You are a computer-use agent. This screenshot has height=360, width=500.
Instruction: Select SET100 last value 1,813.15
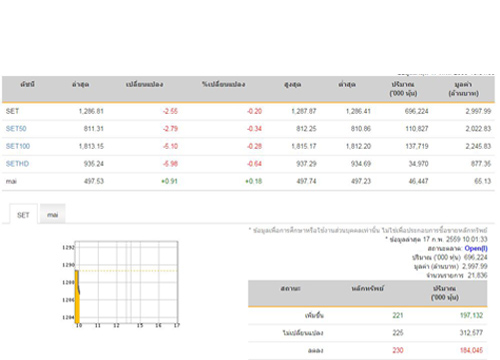[91, 146]
